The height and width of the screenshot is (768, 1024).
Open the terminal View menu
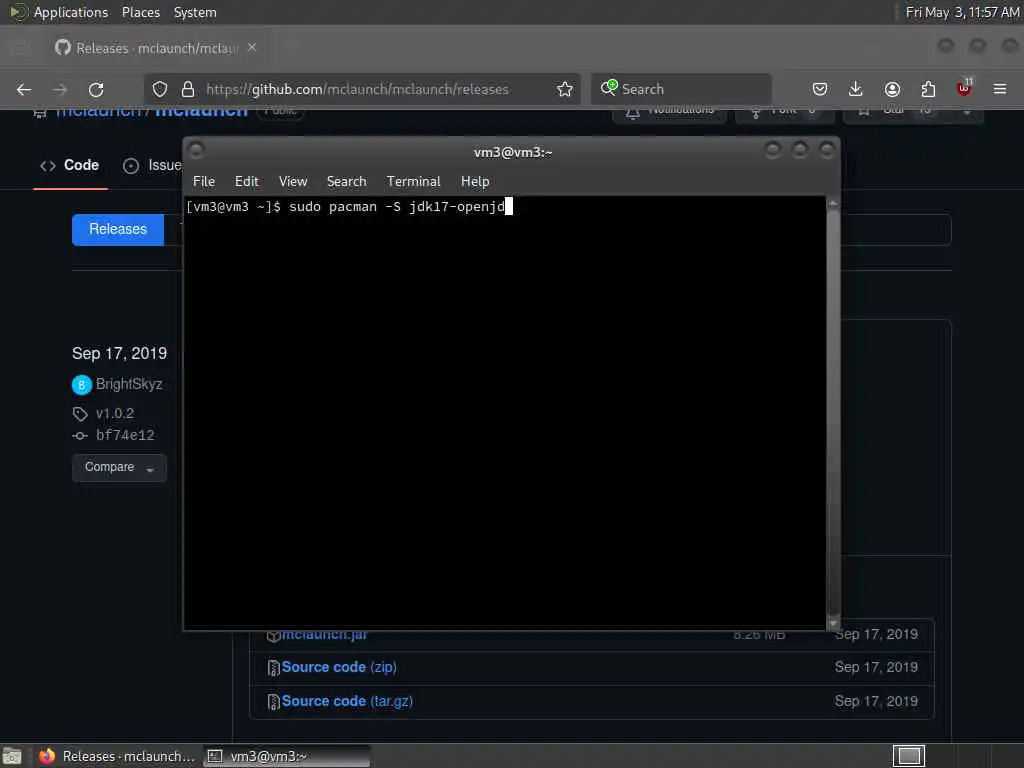(293, 182)
